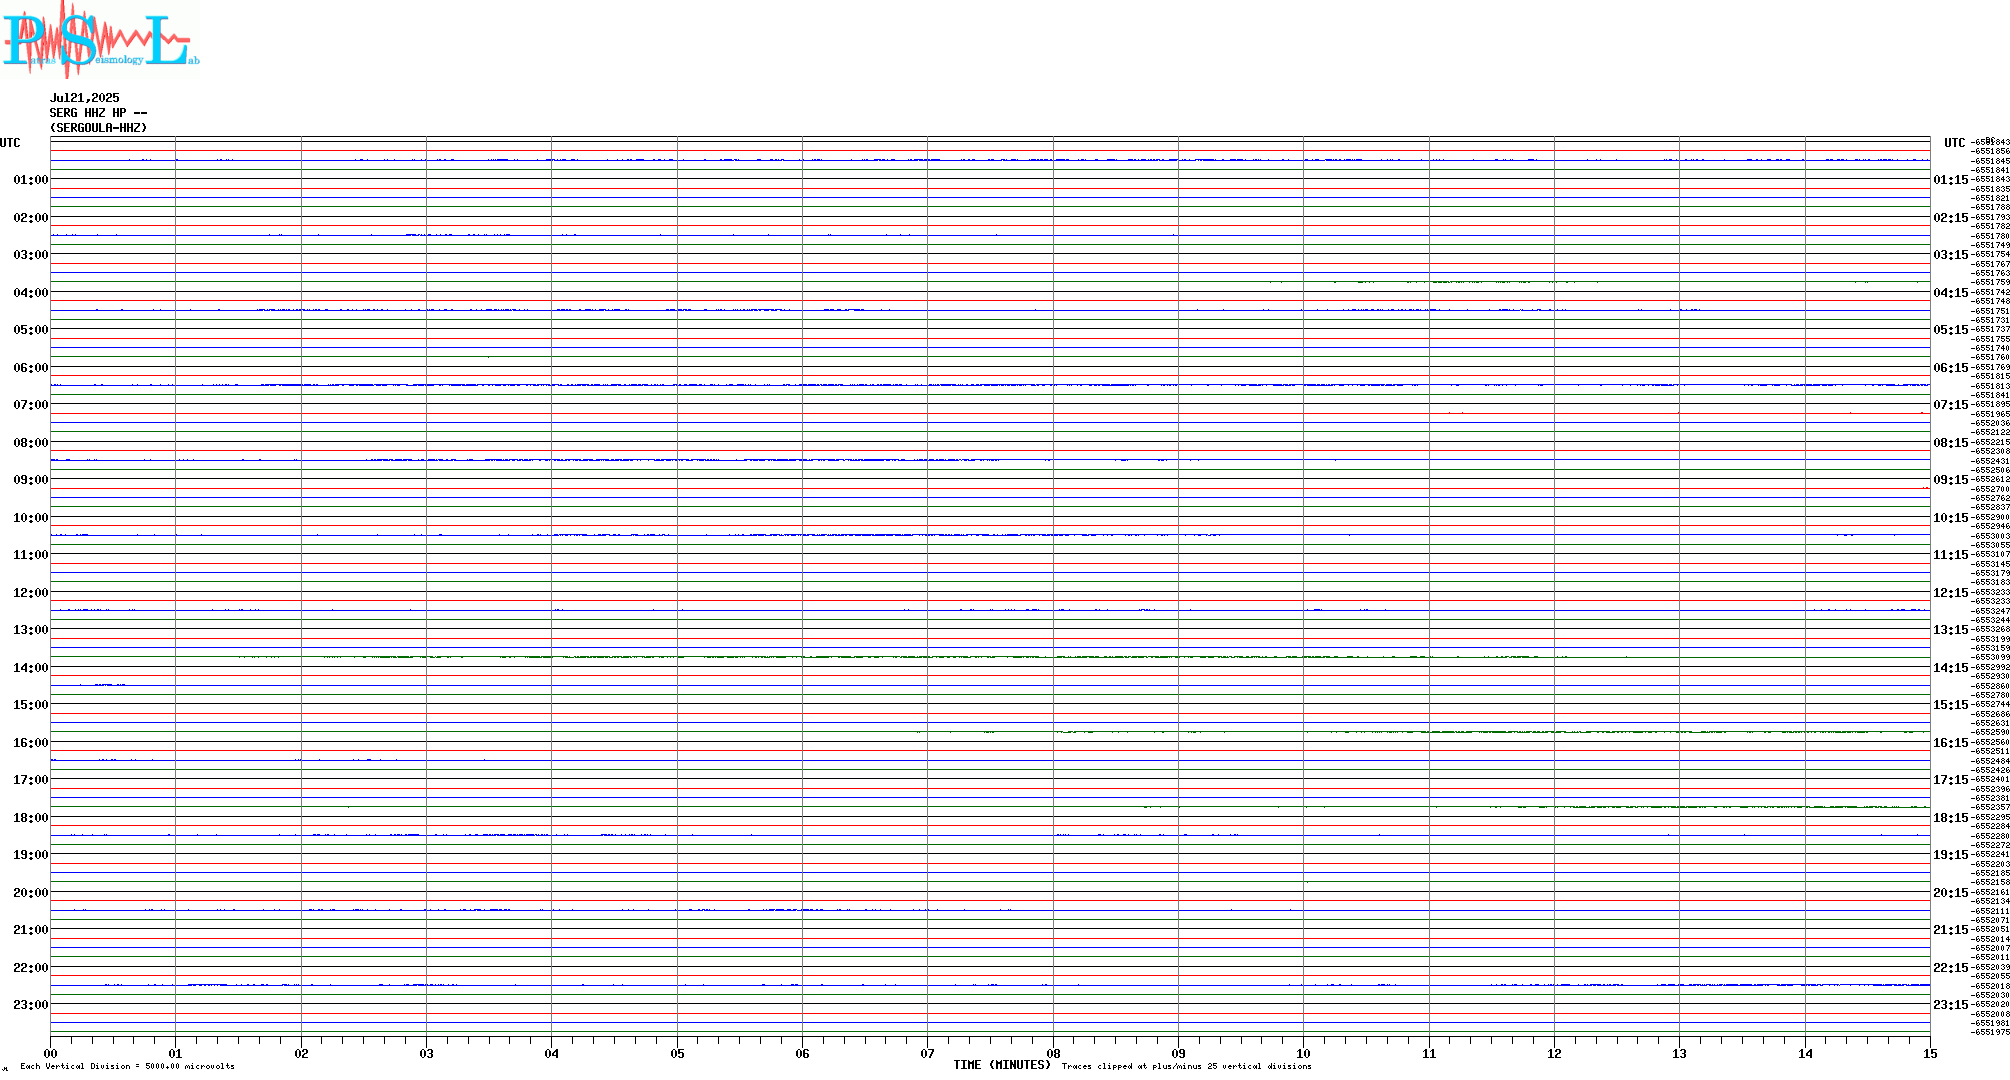This screenshot has width=2010, height=1080.
Task: Click the UTC label on the right axis
Action: [x=1955, y=143]
